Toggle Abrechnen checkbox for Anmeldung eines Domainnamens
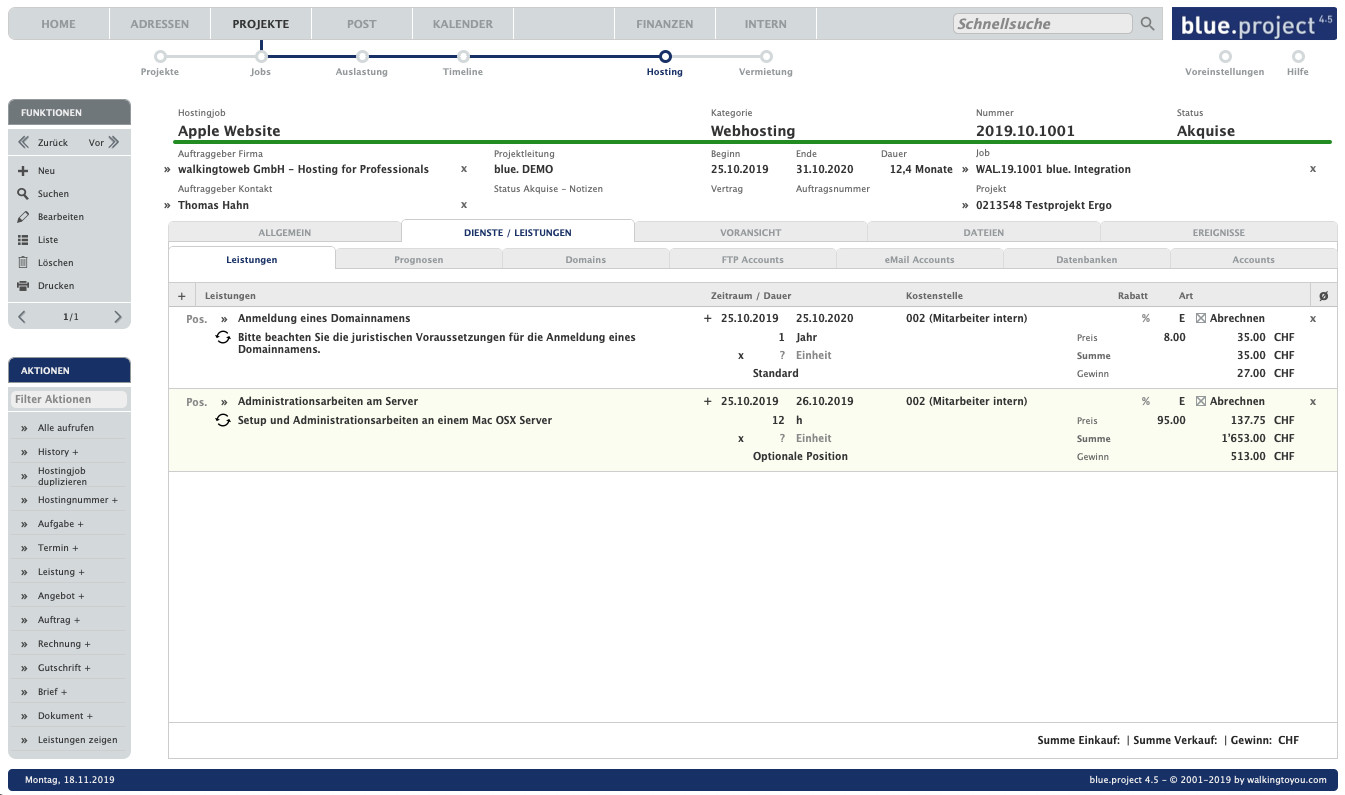 (1201, 319)
